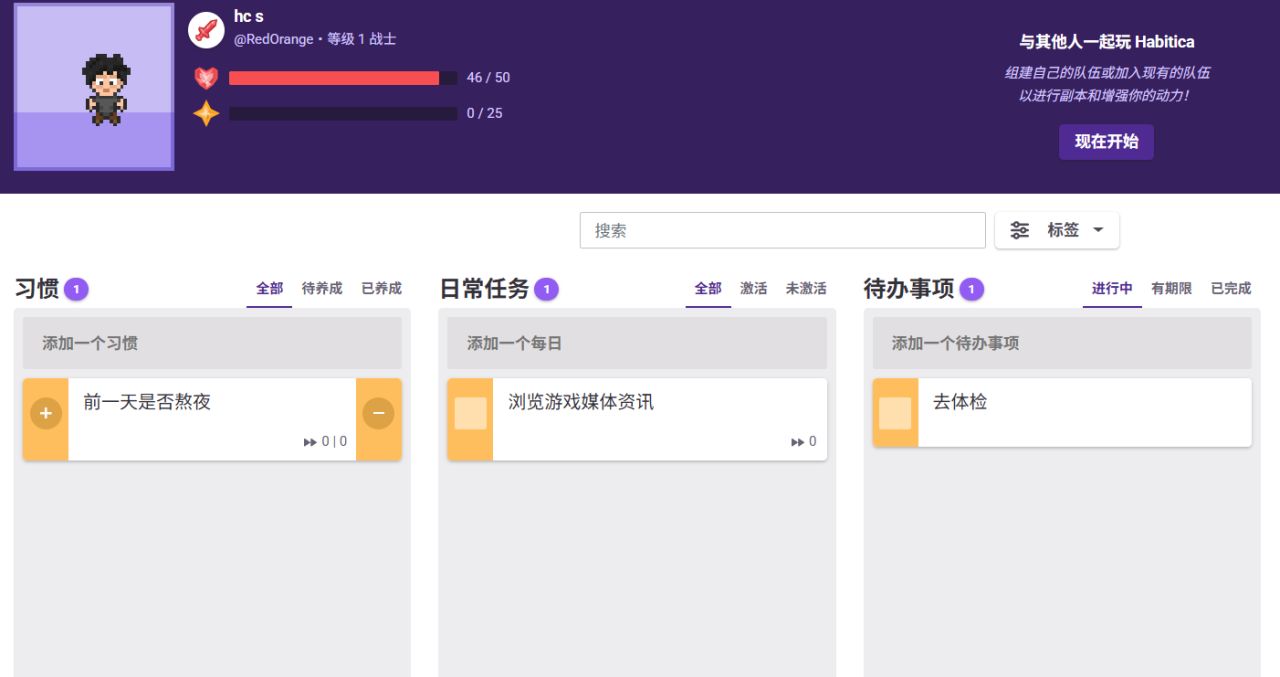
Task: Check off the daily 浏览游戏媒体资讯
Action: [x=470, y=413]
